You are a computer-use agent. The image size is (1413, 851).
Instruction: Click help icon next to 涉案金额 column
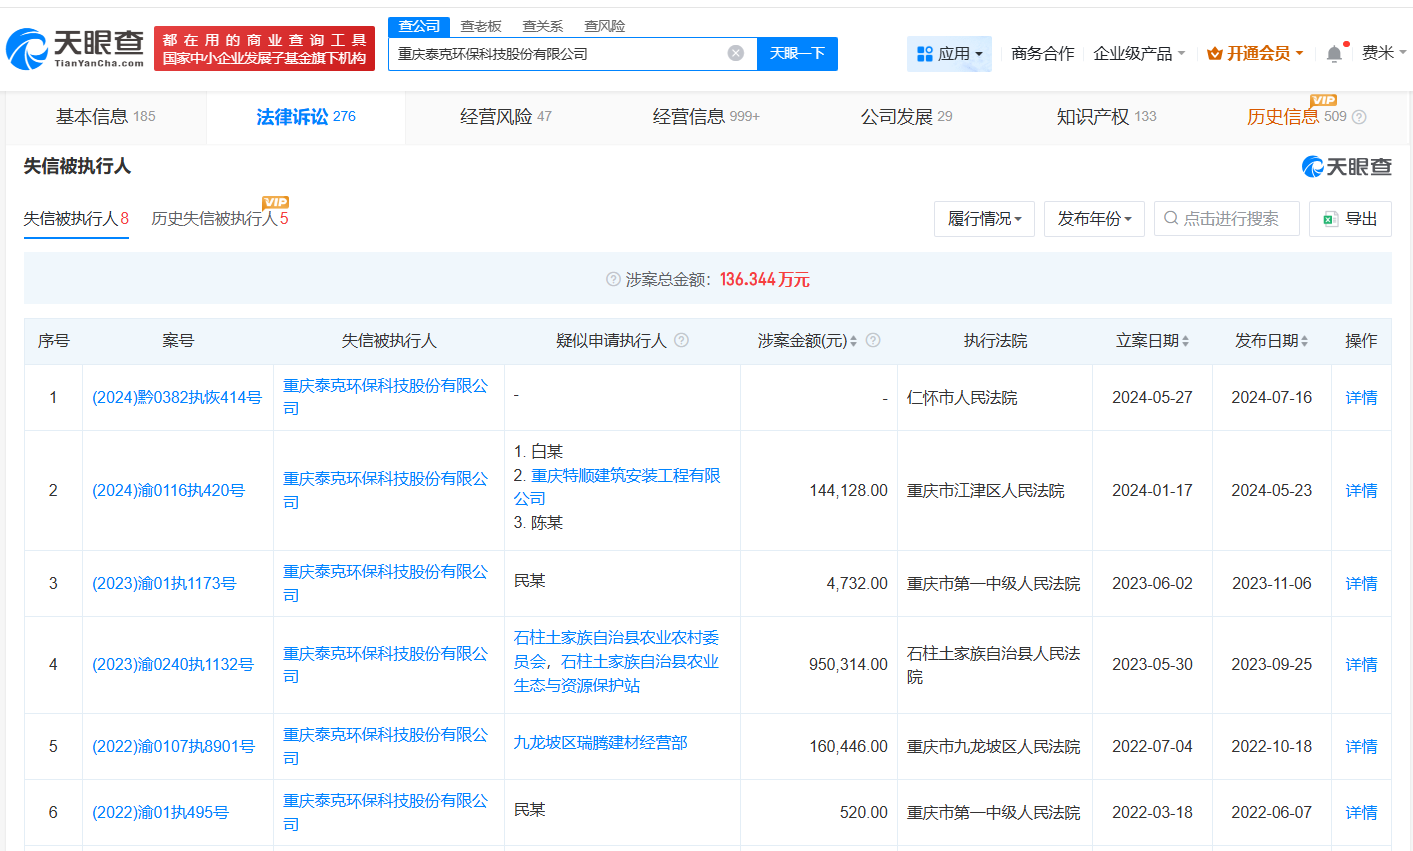click(872, 340)
